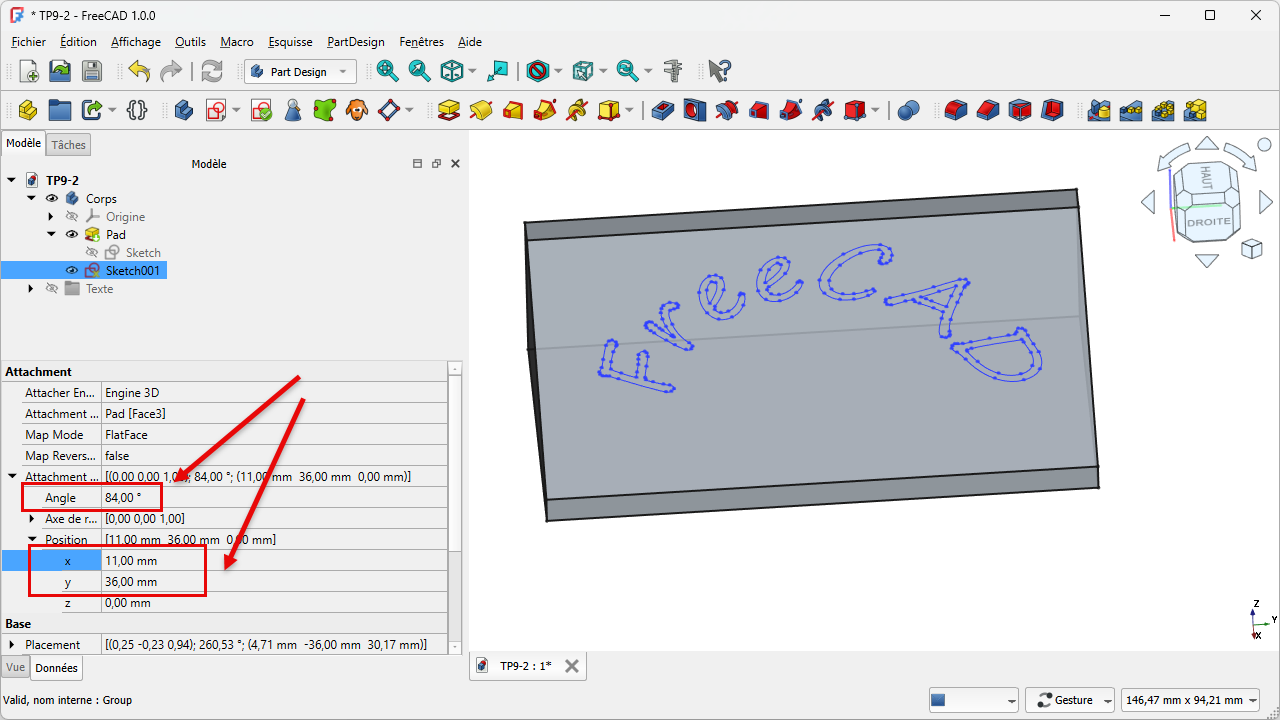Click the y position value 36,00 mm
The image size is (1280, 720).
[274, 582]
